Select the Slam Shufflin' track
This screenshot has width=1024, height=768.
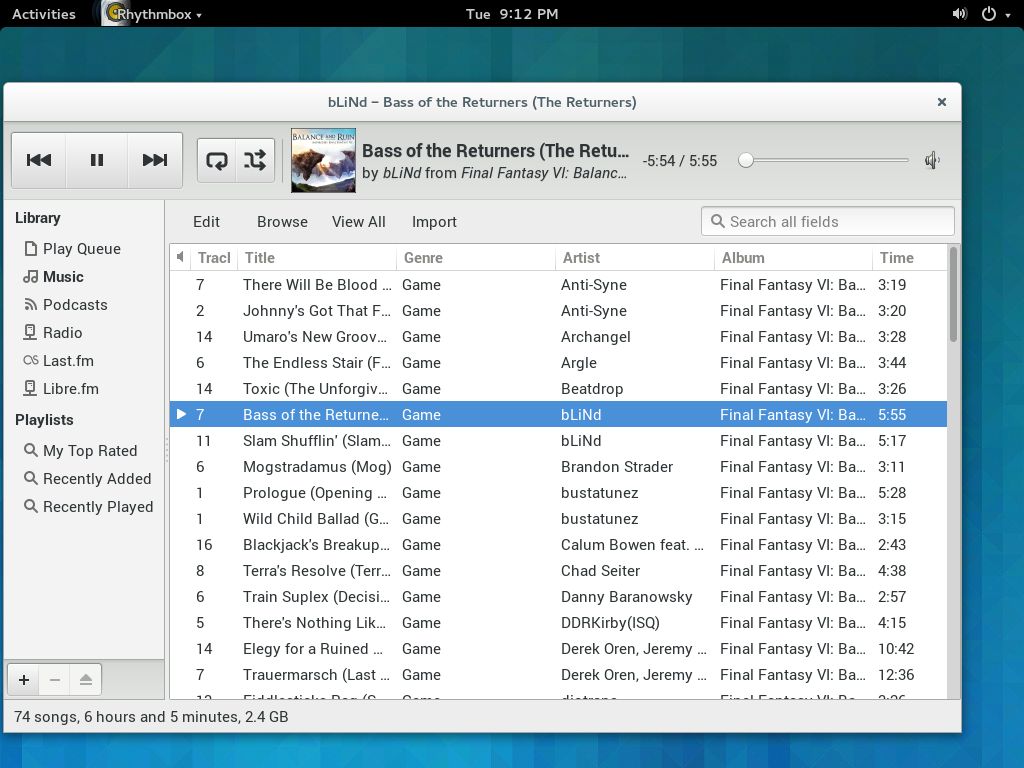click(558, 441)
